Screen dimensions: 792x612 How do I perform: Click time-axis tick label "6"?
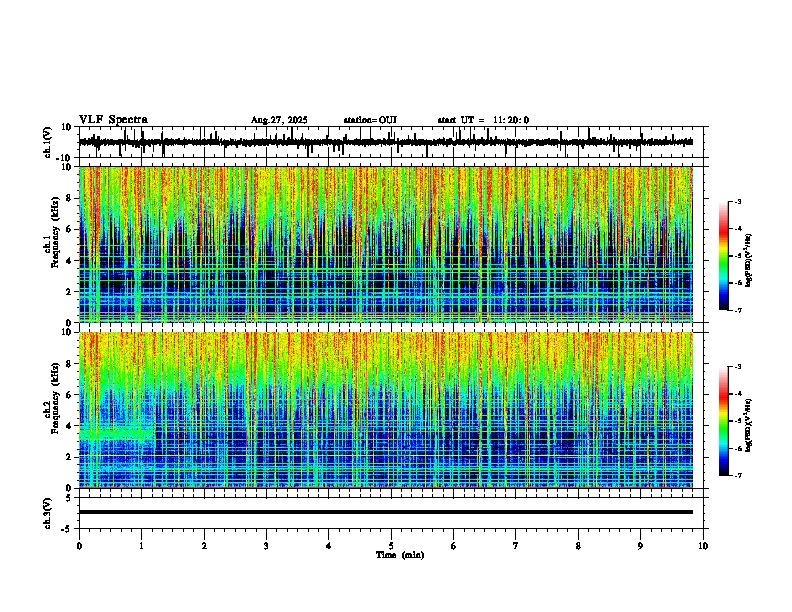click(x=453, y=546)
